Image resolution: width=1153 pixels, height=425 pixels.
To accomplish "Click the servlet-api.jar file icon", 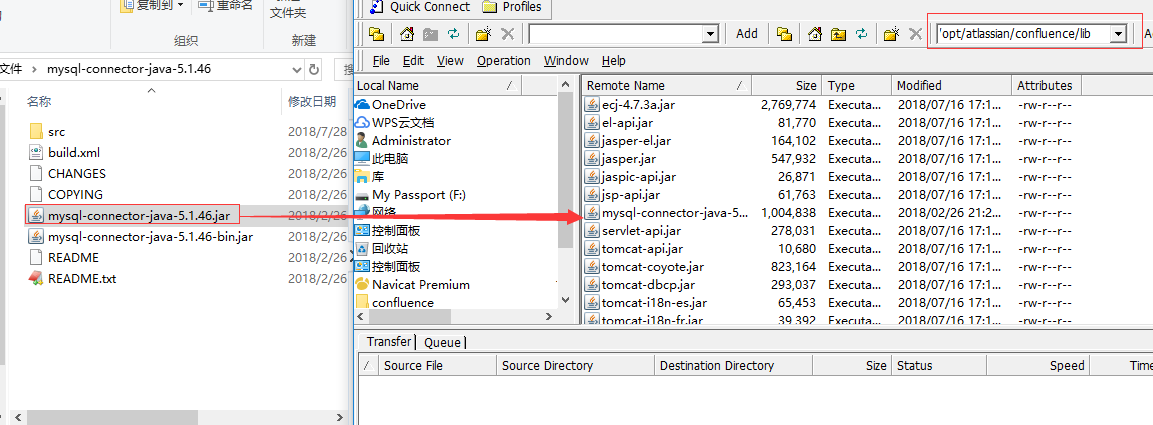I will coord(592,230).
